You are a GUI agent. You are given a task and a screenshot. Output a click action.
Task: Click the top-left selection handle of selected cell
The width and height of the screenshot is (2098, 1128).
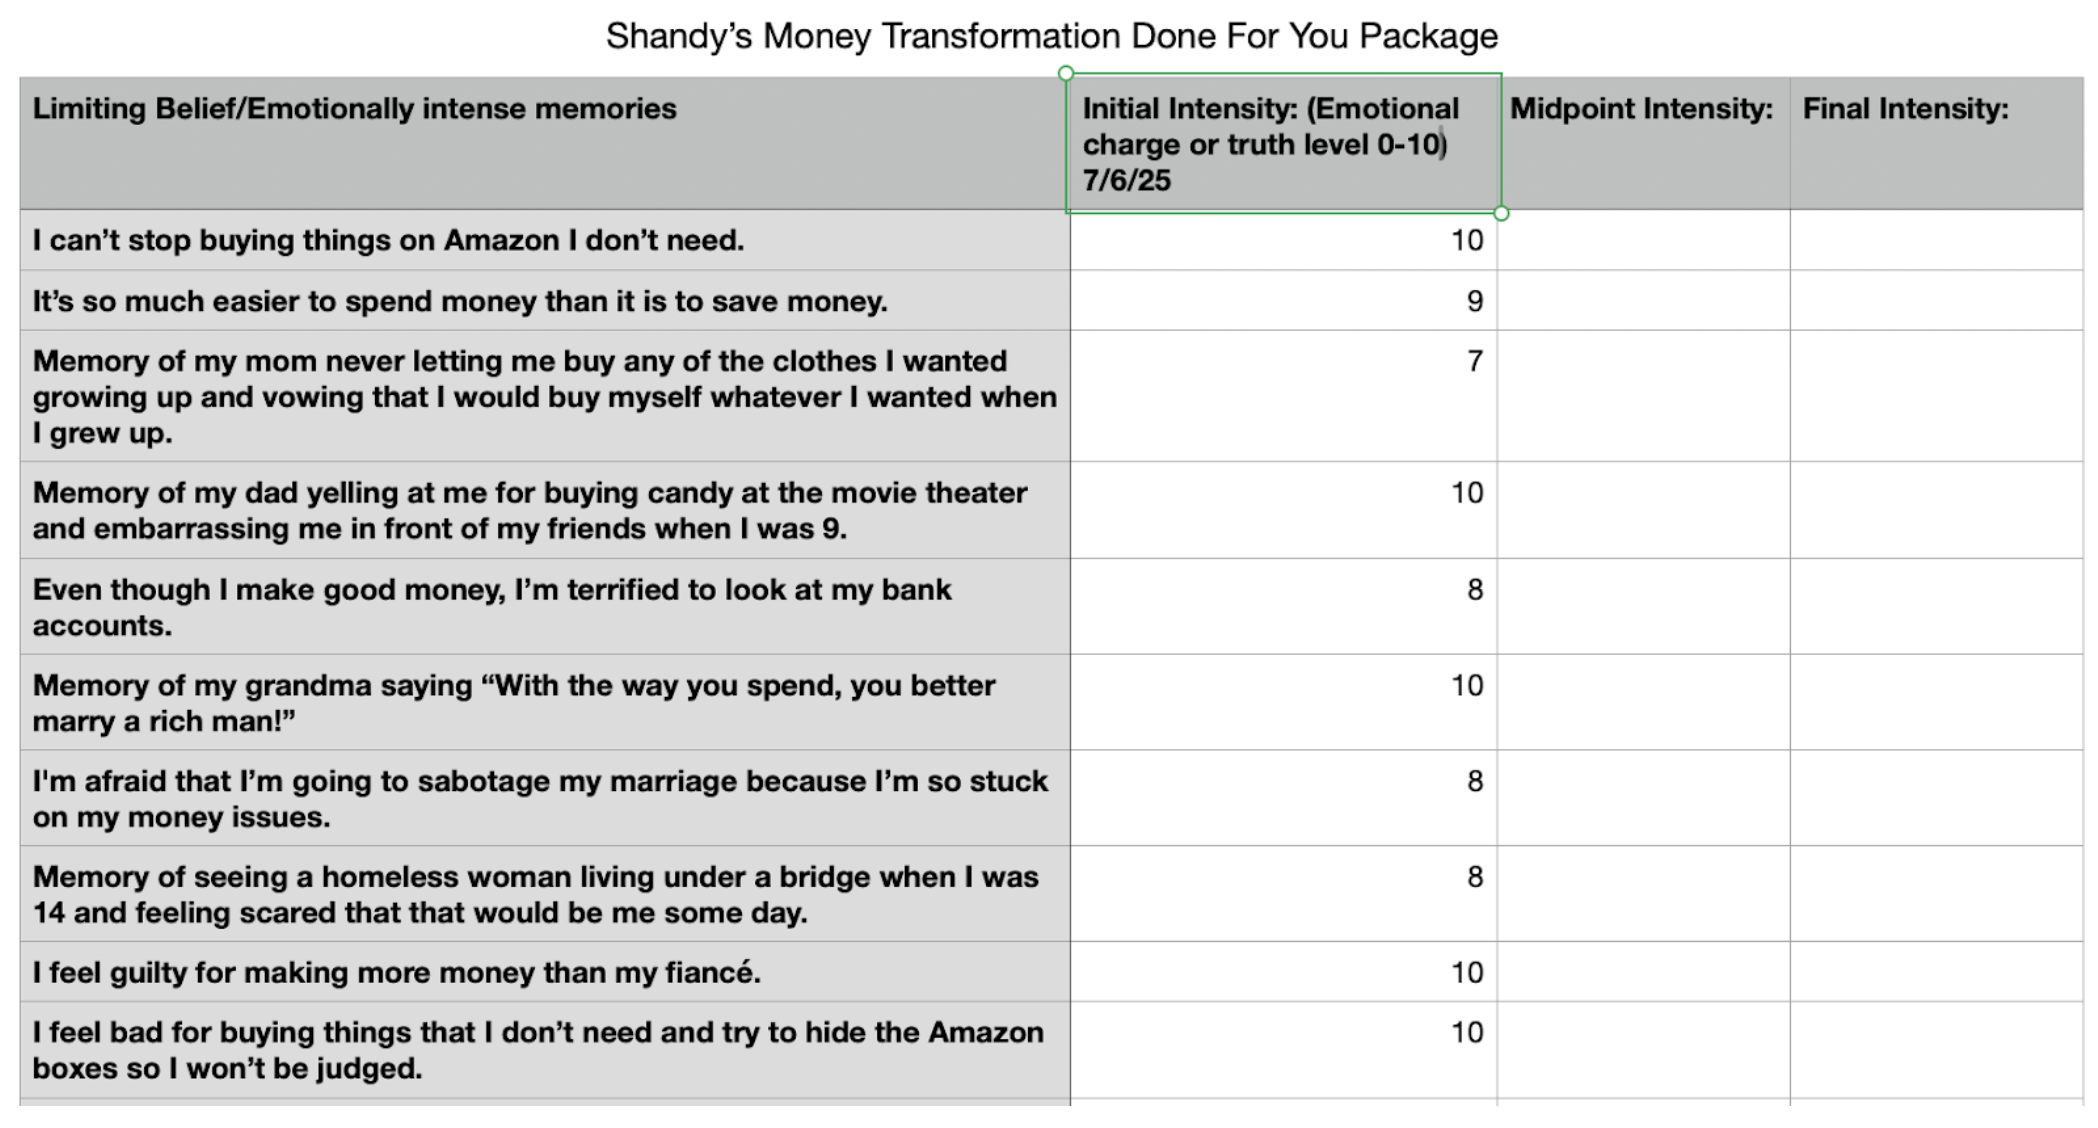pos(1066,73)
